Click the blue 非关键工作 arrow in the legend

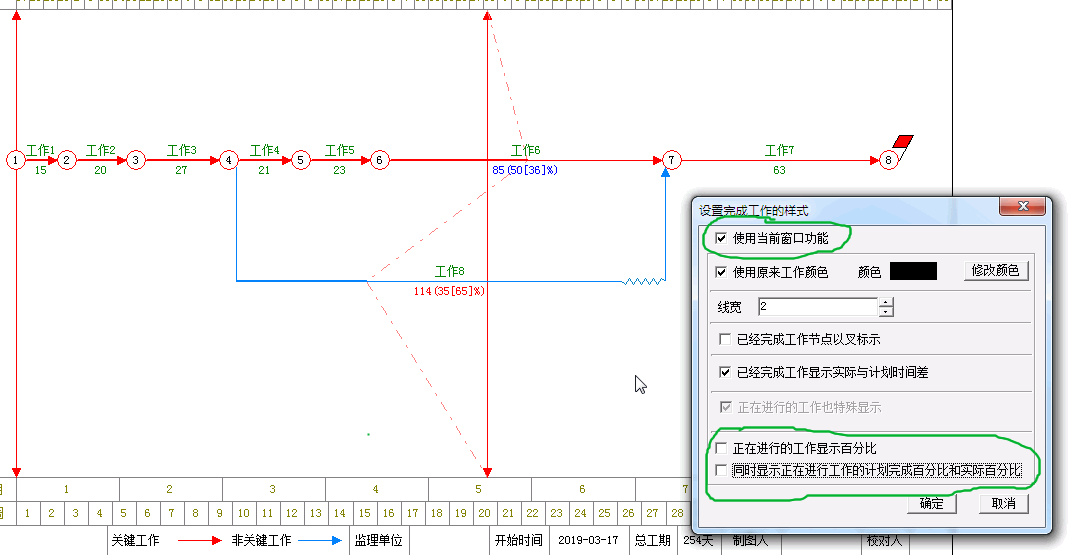pyautogui.click(x=320, y=541)
